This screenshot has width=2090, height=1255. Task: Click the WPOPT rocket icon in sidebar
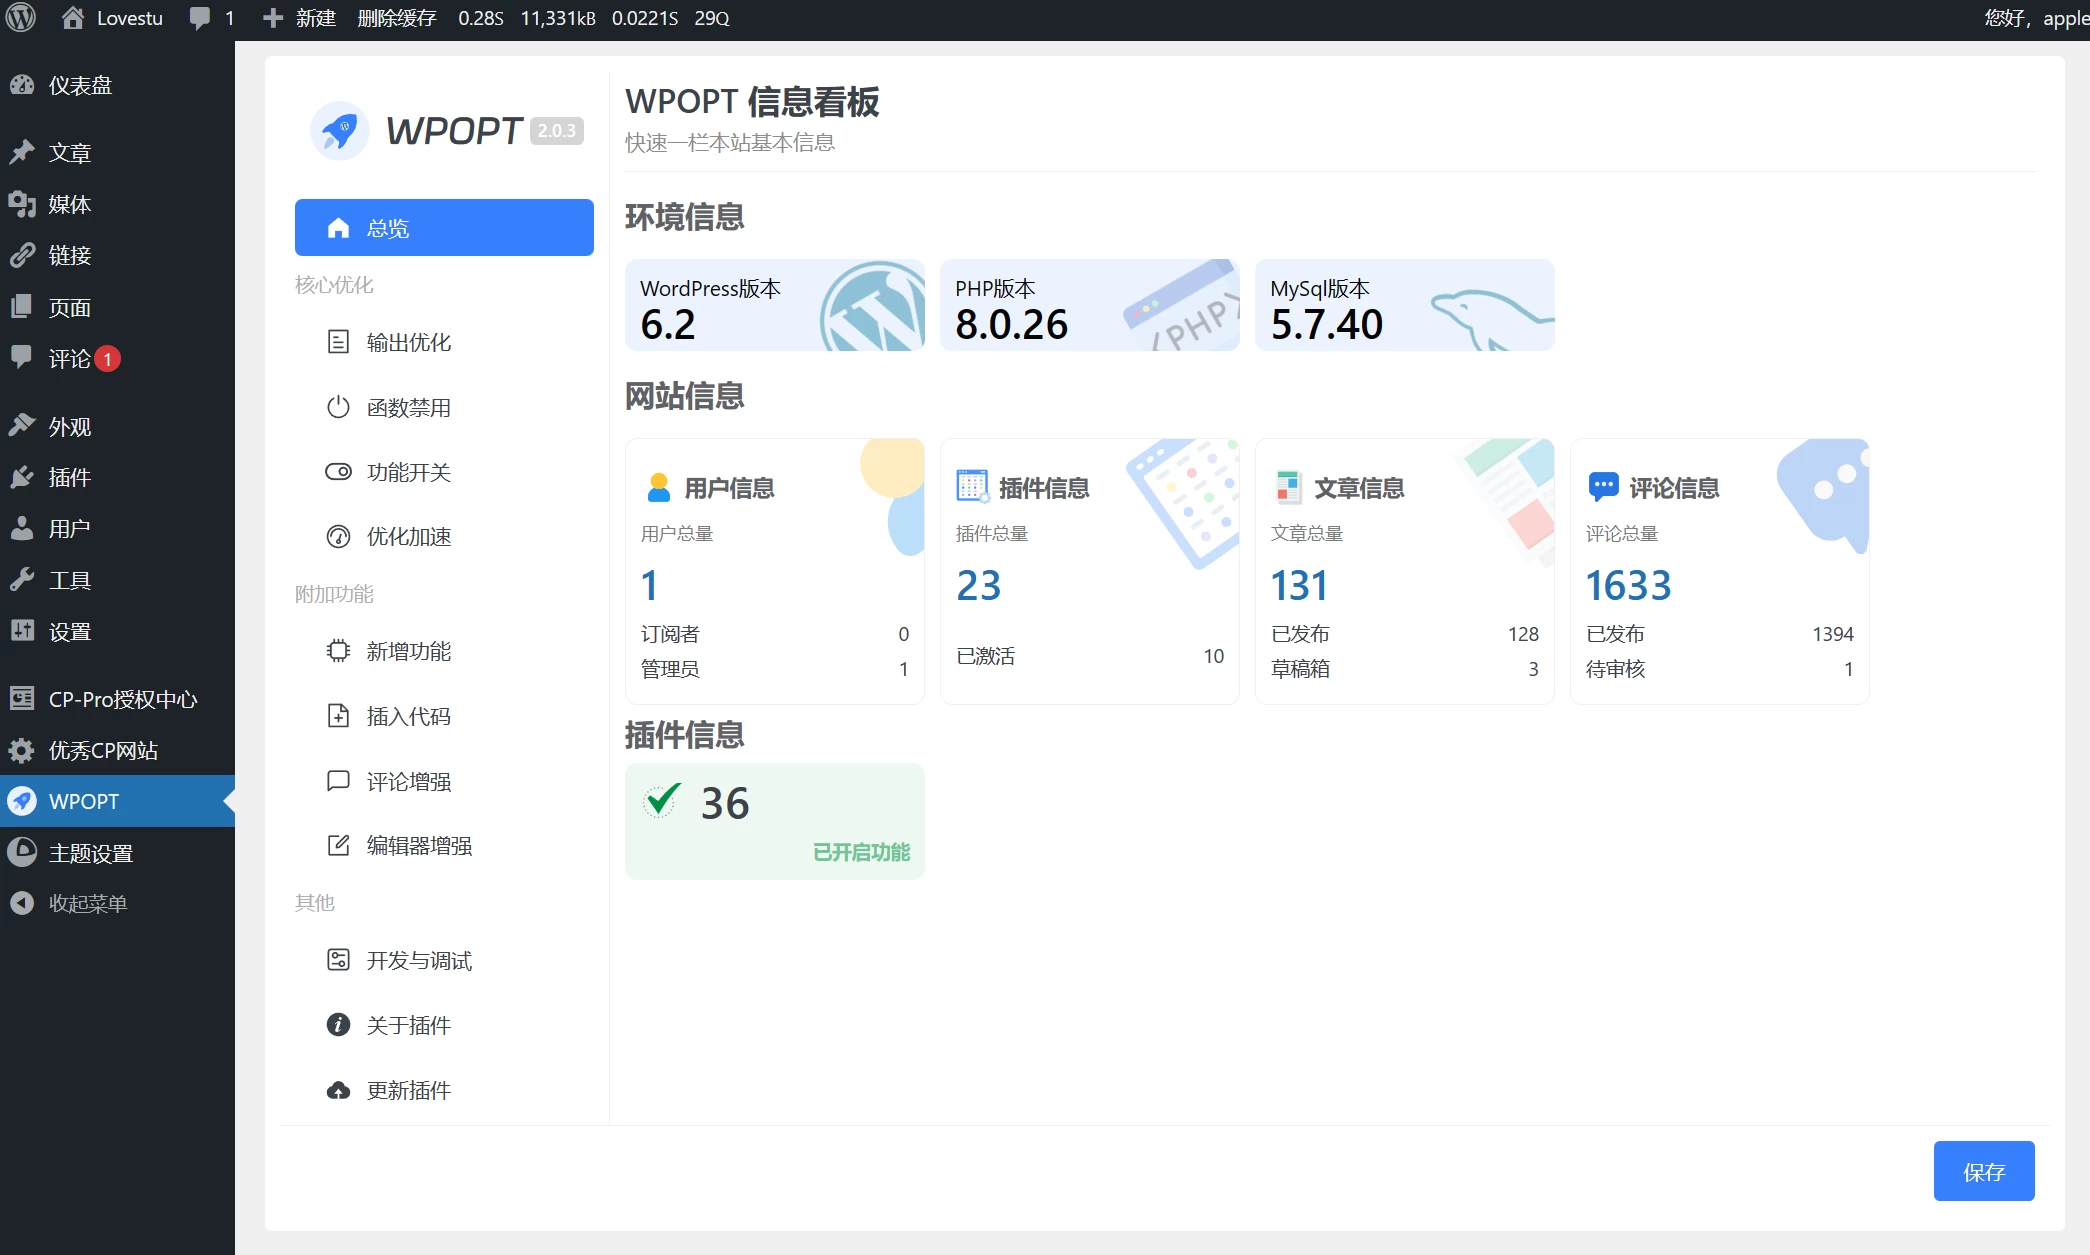click(22, 801)
